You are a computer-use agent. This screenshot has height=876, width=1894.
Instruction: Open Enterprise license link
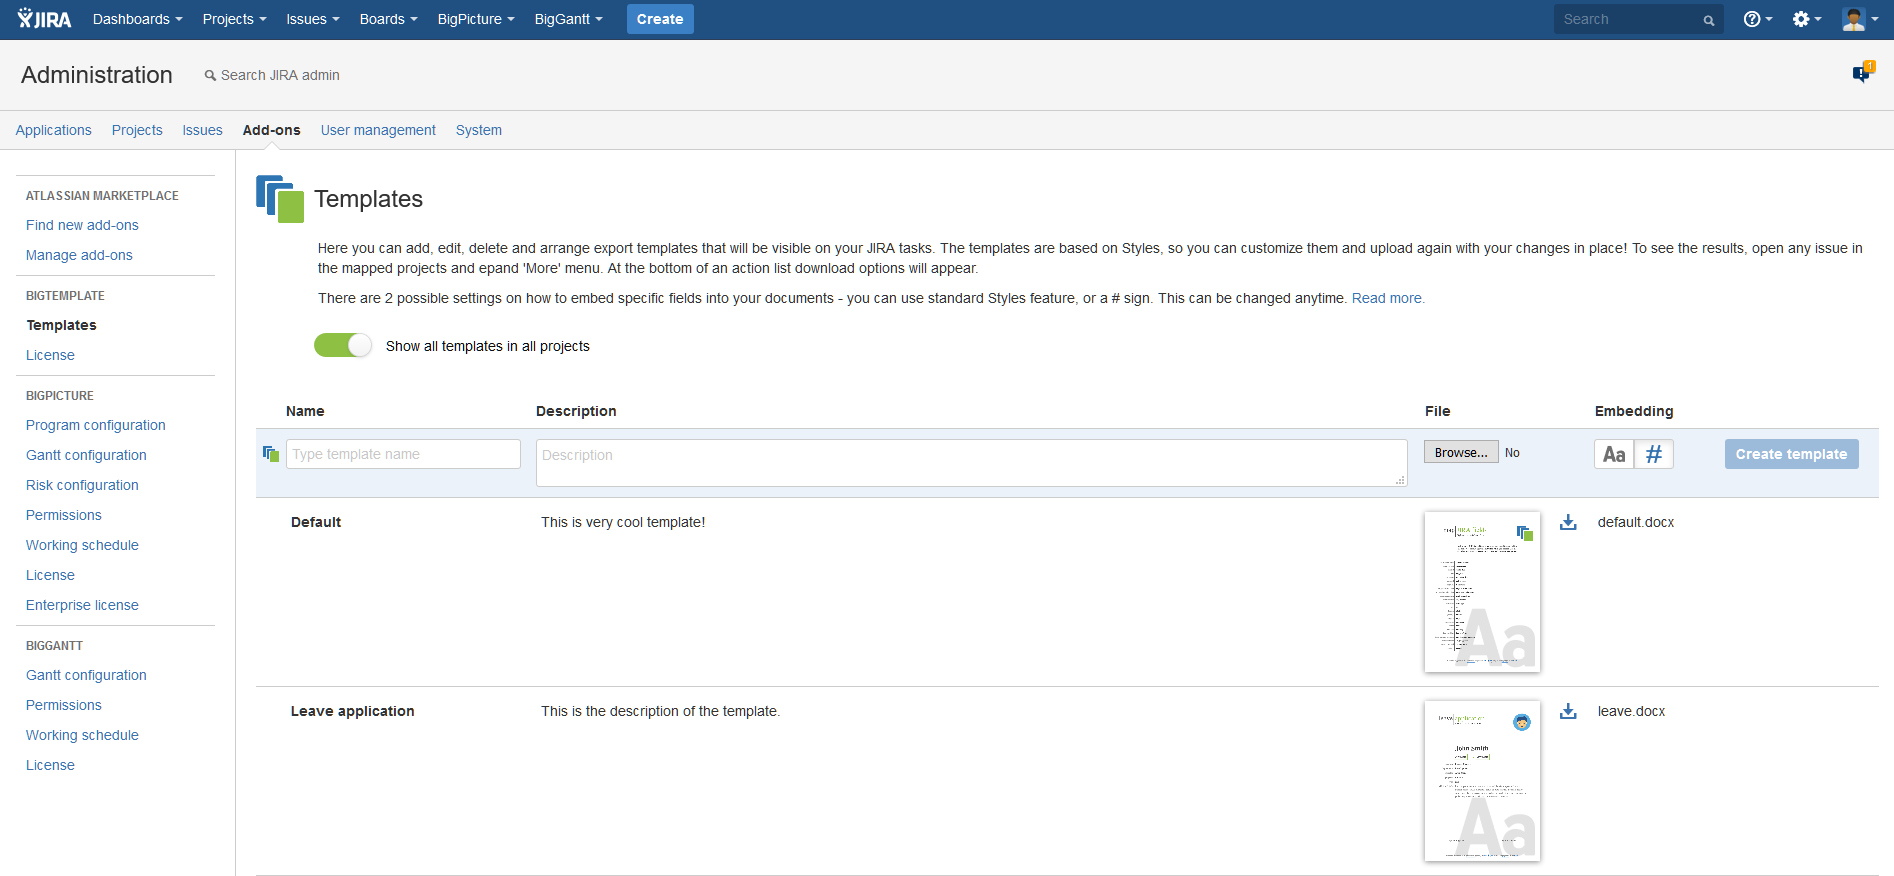[x=82, y=605]
